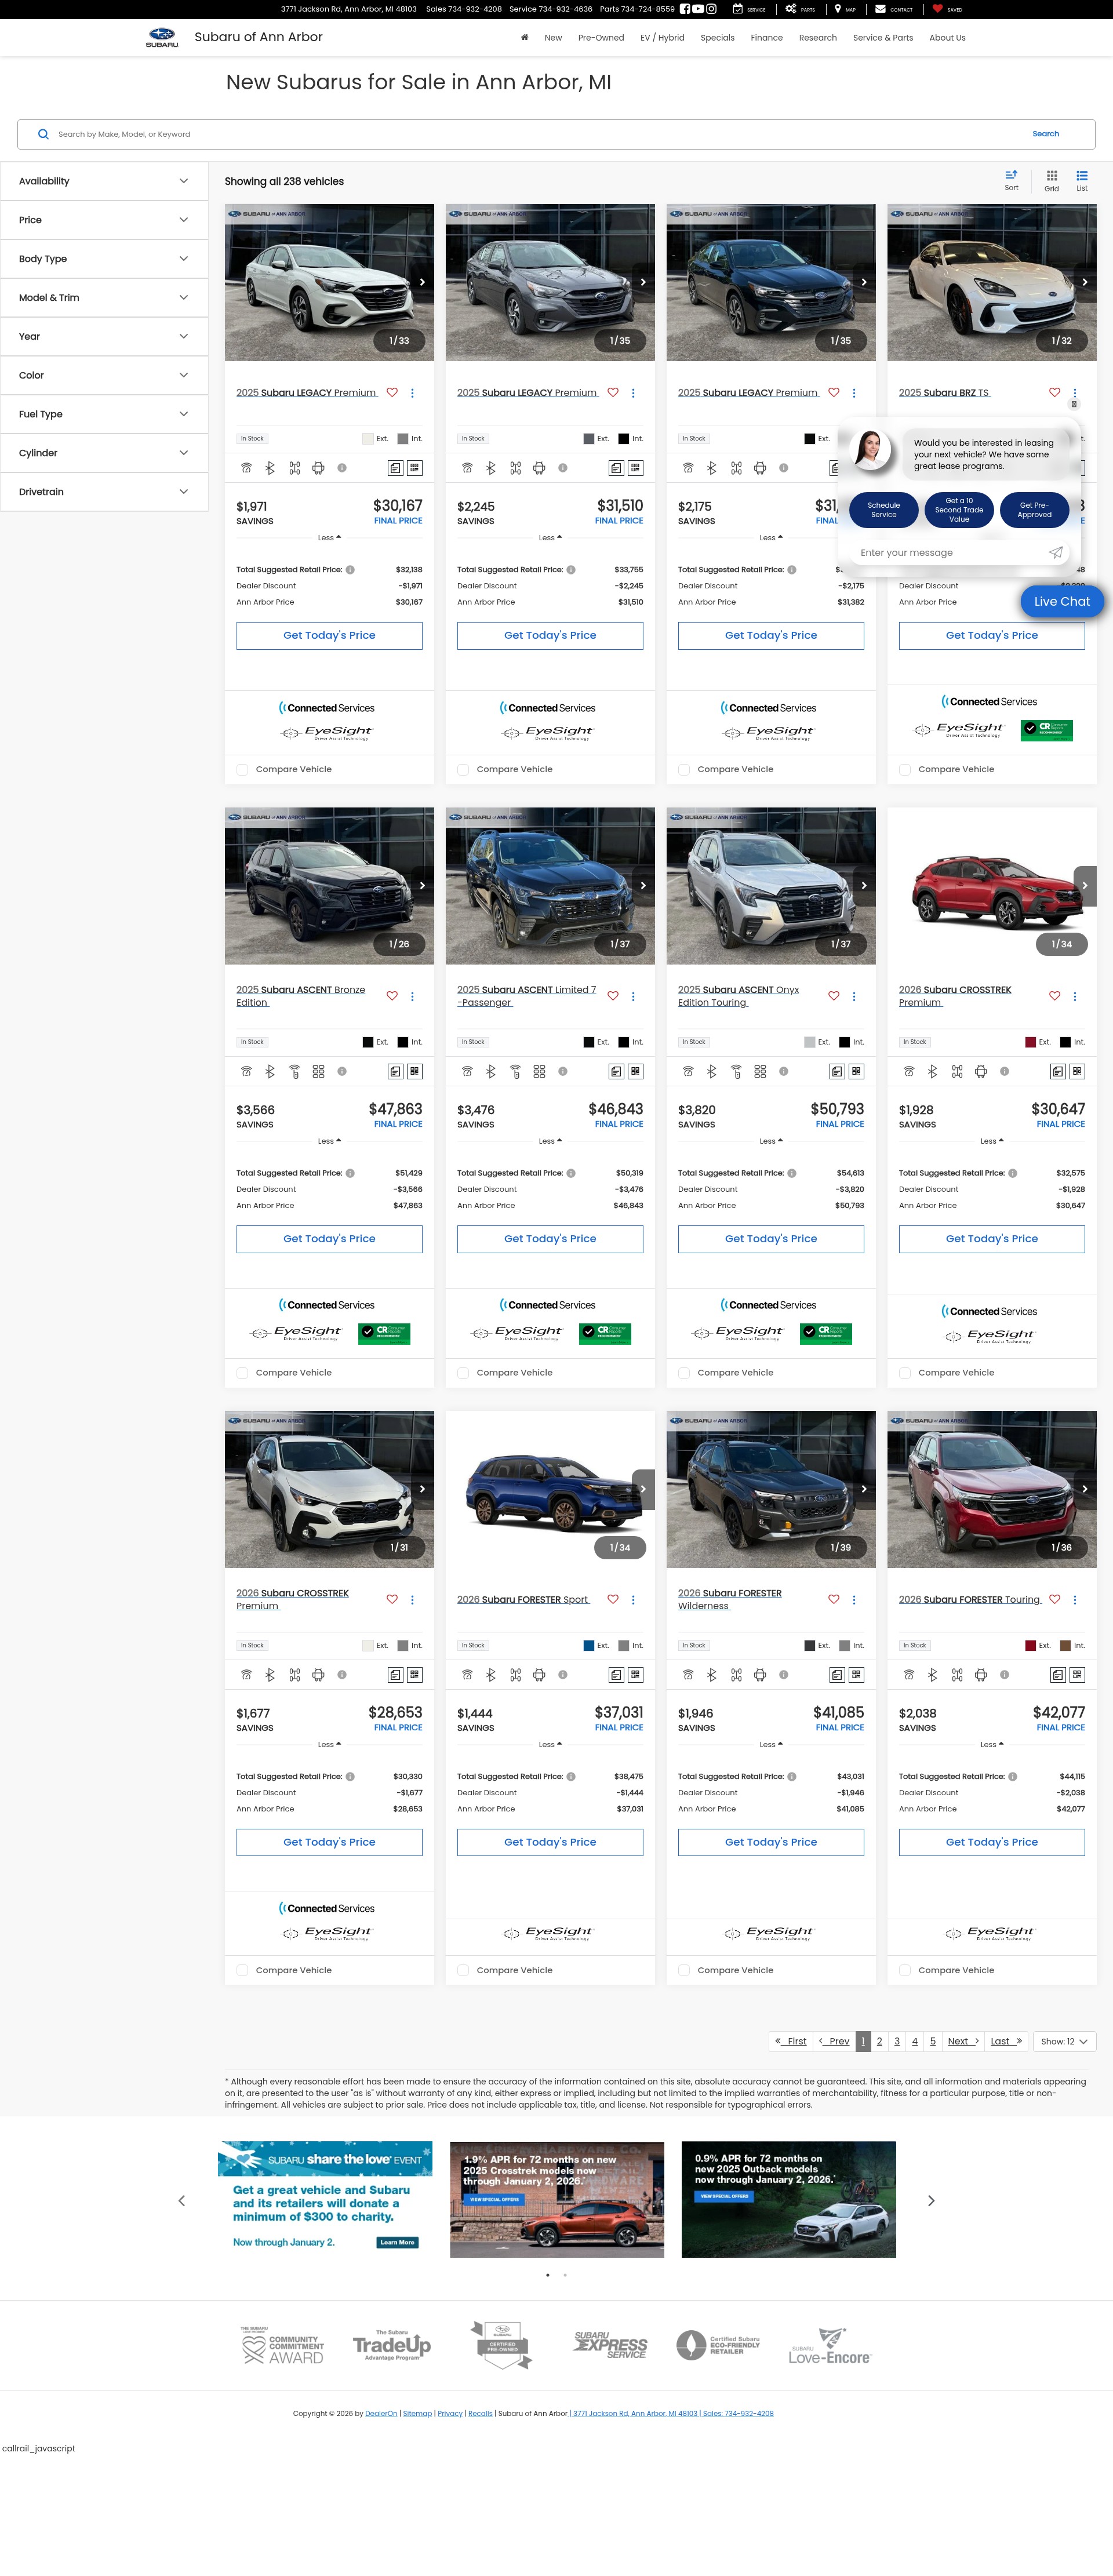Open more options dots on Ascent Onyx Edition
Viewport: 1113px width, 2576px height.
pyautogui.click(x=854, y=996)
